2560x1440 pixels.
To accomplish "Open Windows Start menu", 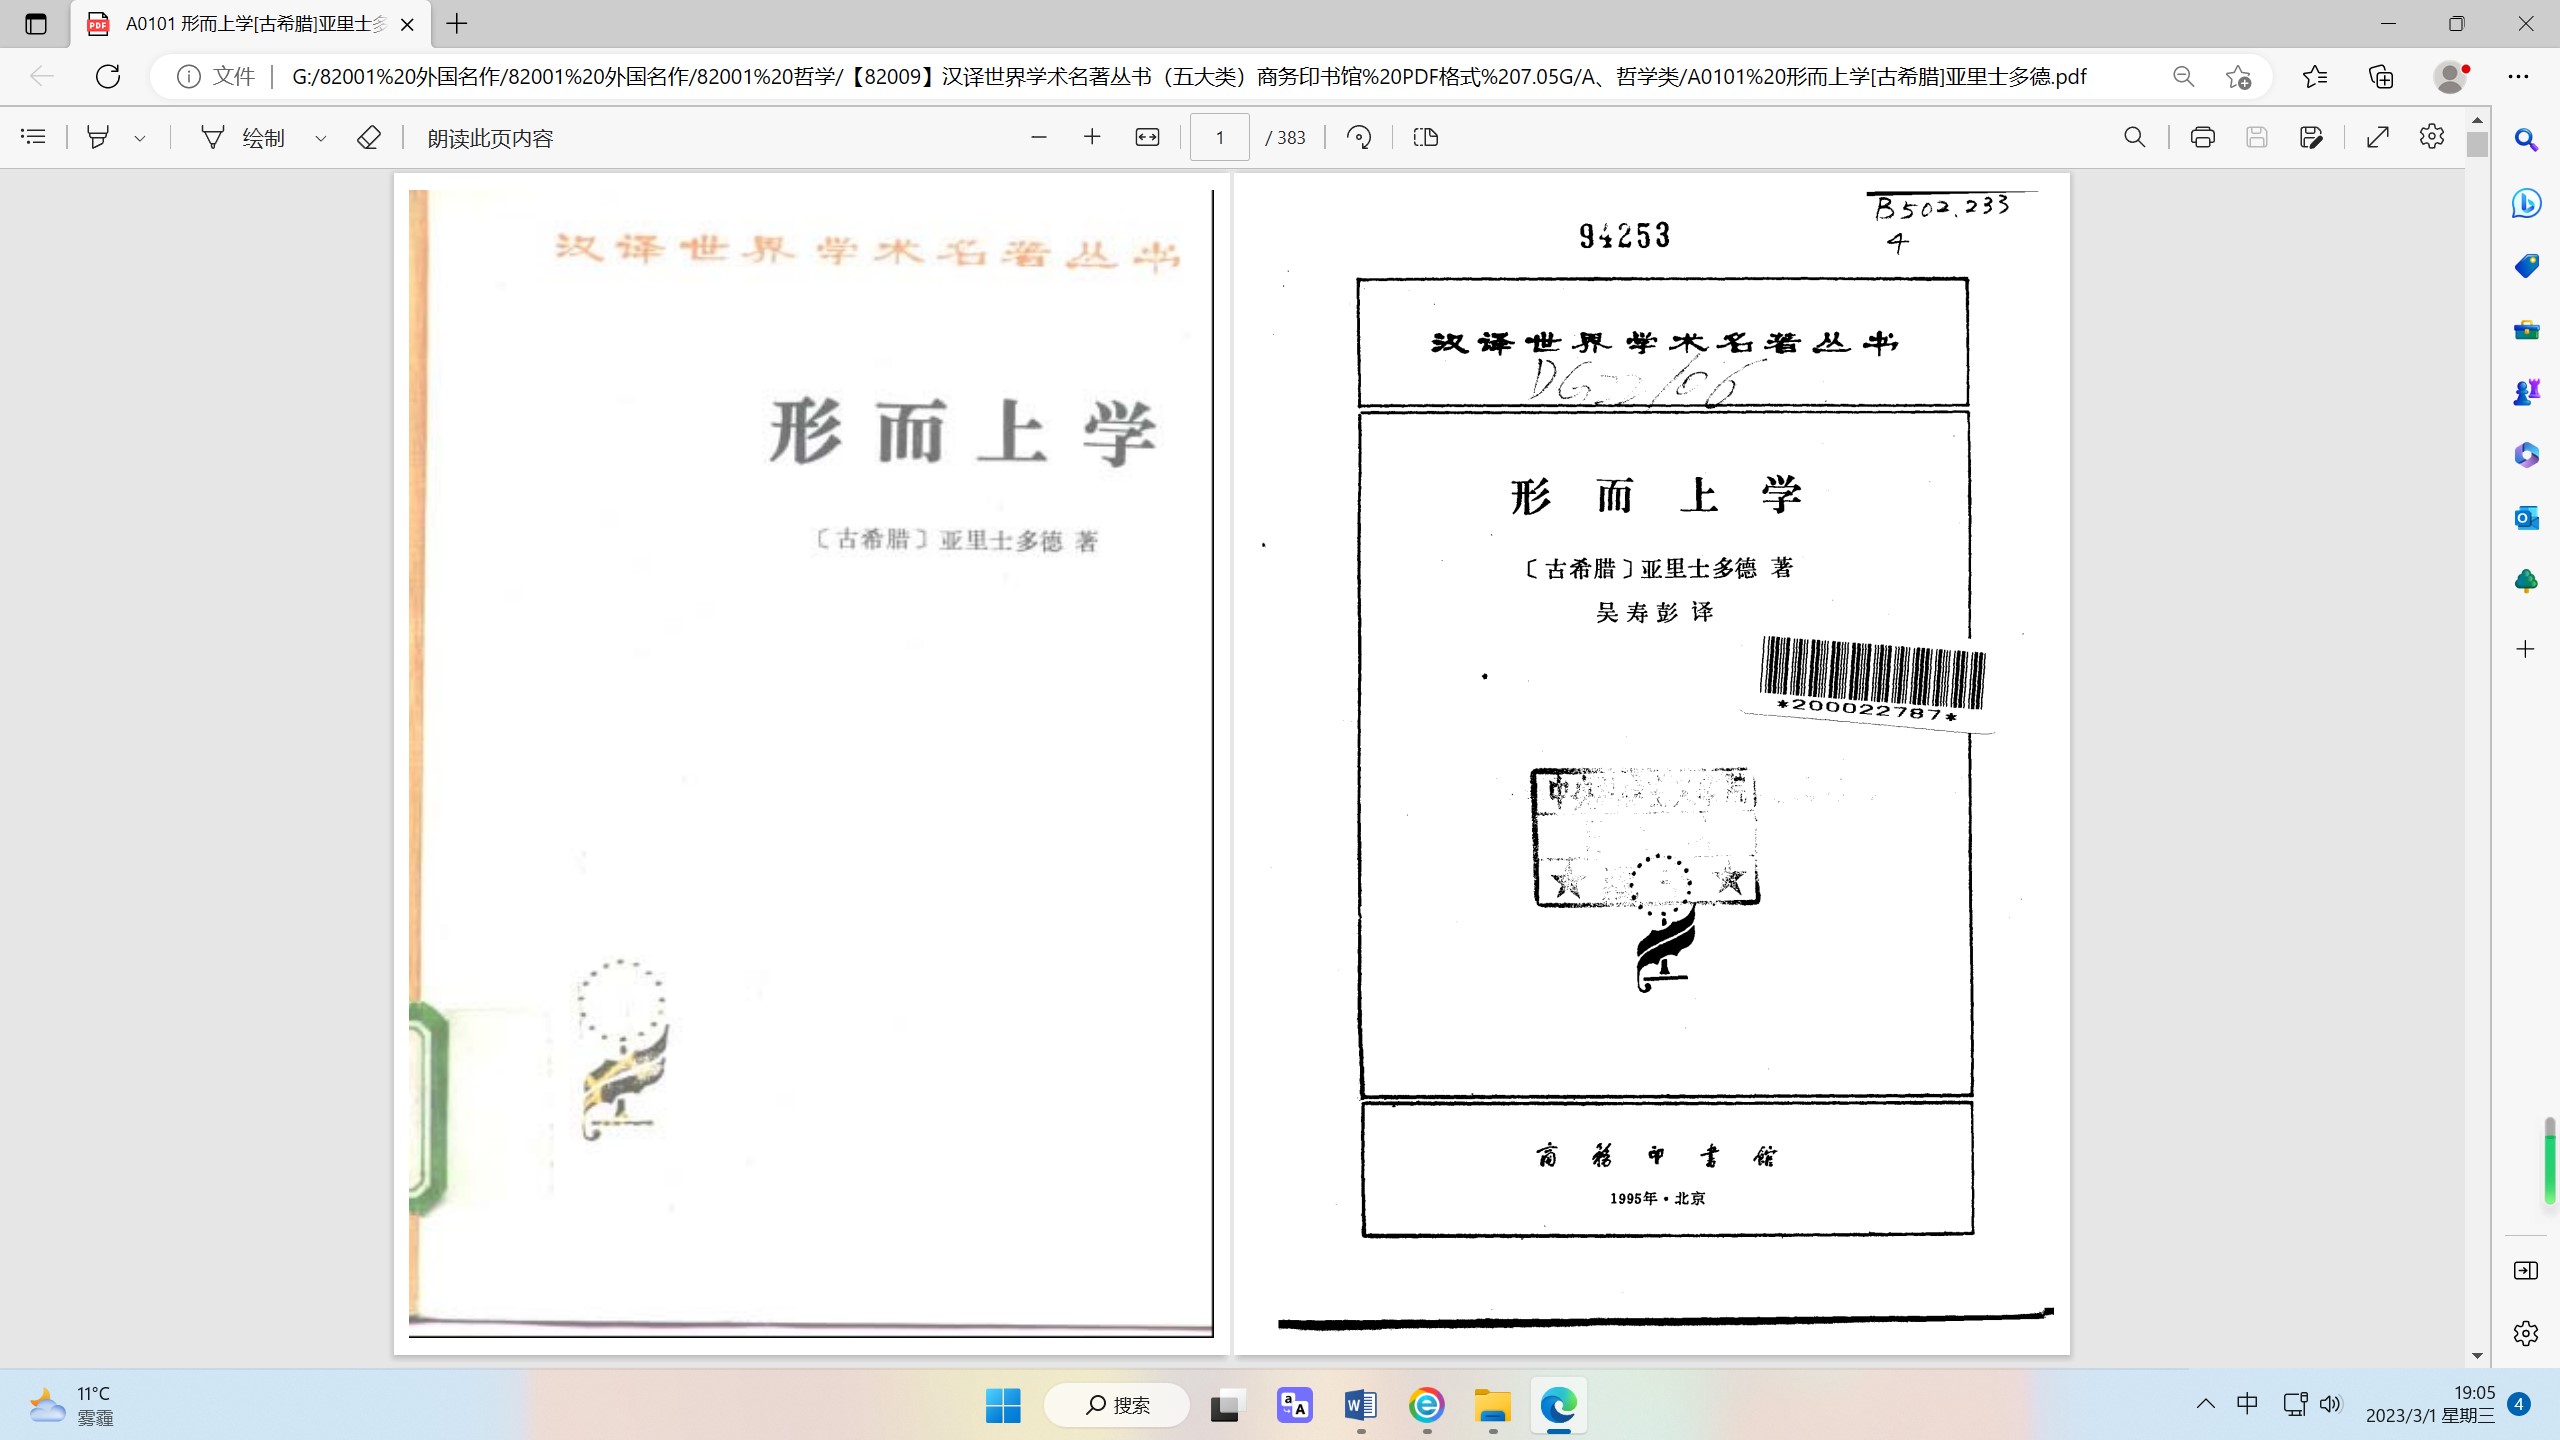I will coord(1003,1405).
